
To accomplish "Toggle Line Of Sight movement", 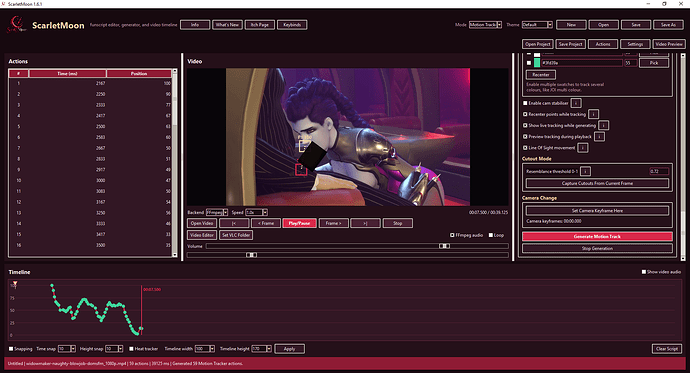I will (x=525, y=148).
